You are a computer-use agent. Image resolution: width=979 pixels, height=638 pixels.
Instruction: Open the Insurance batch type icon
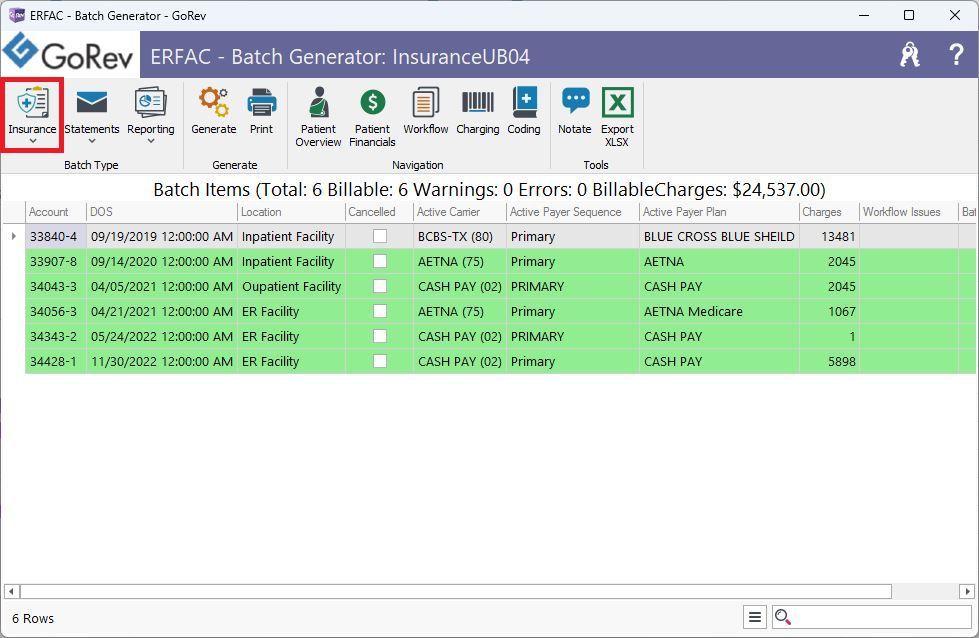[x=32, y=102]
